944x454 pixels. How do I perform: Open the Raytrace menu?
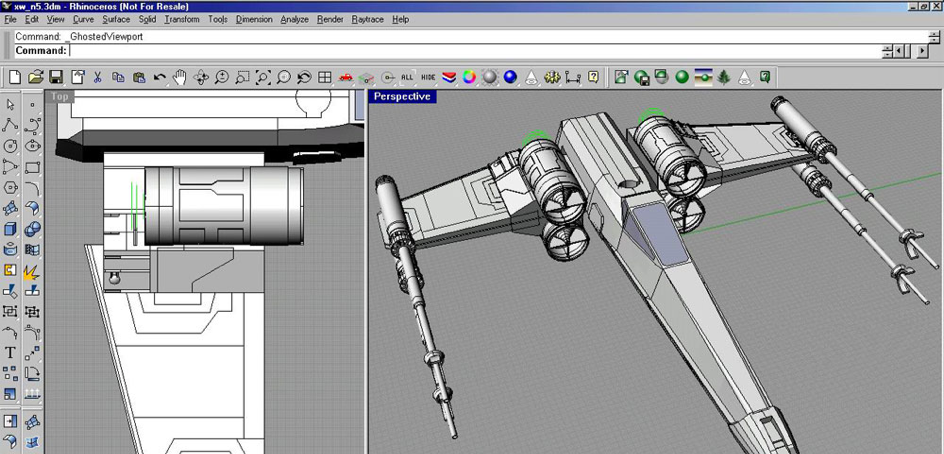tap(366, 19)
